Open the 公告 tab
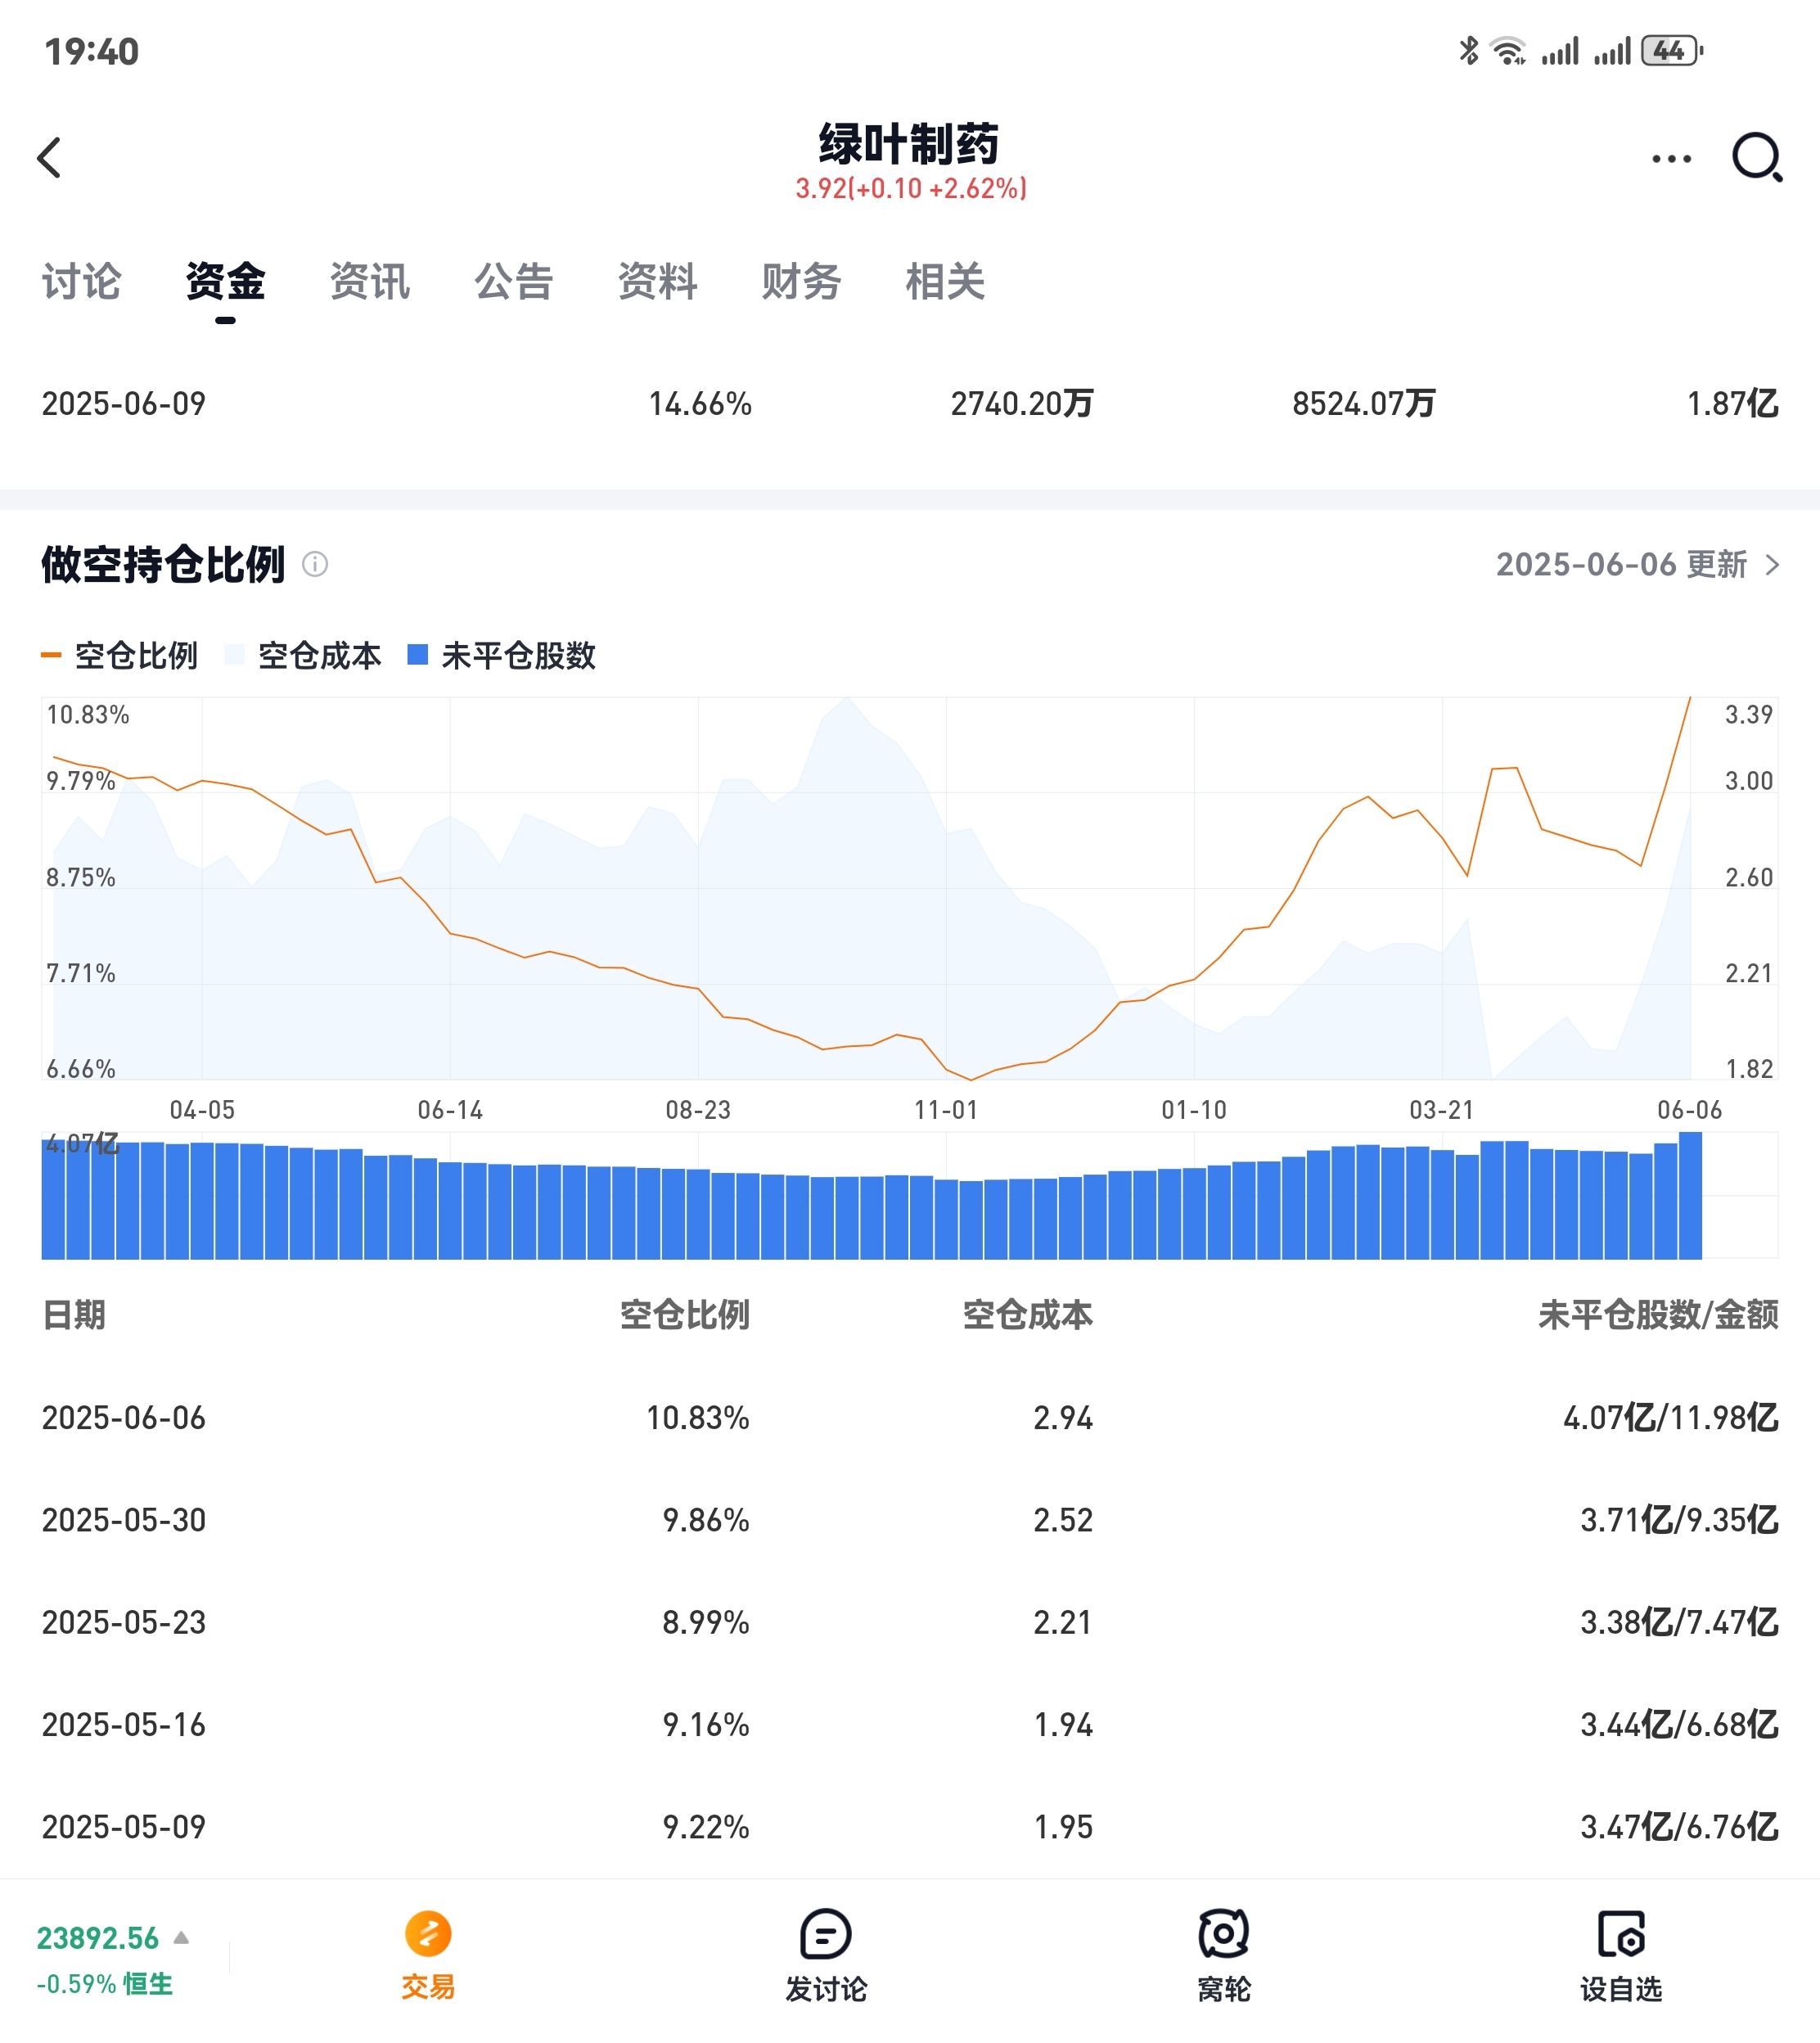 click(513, 281)
